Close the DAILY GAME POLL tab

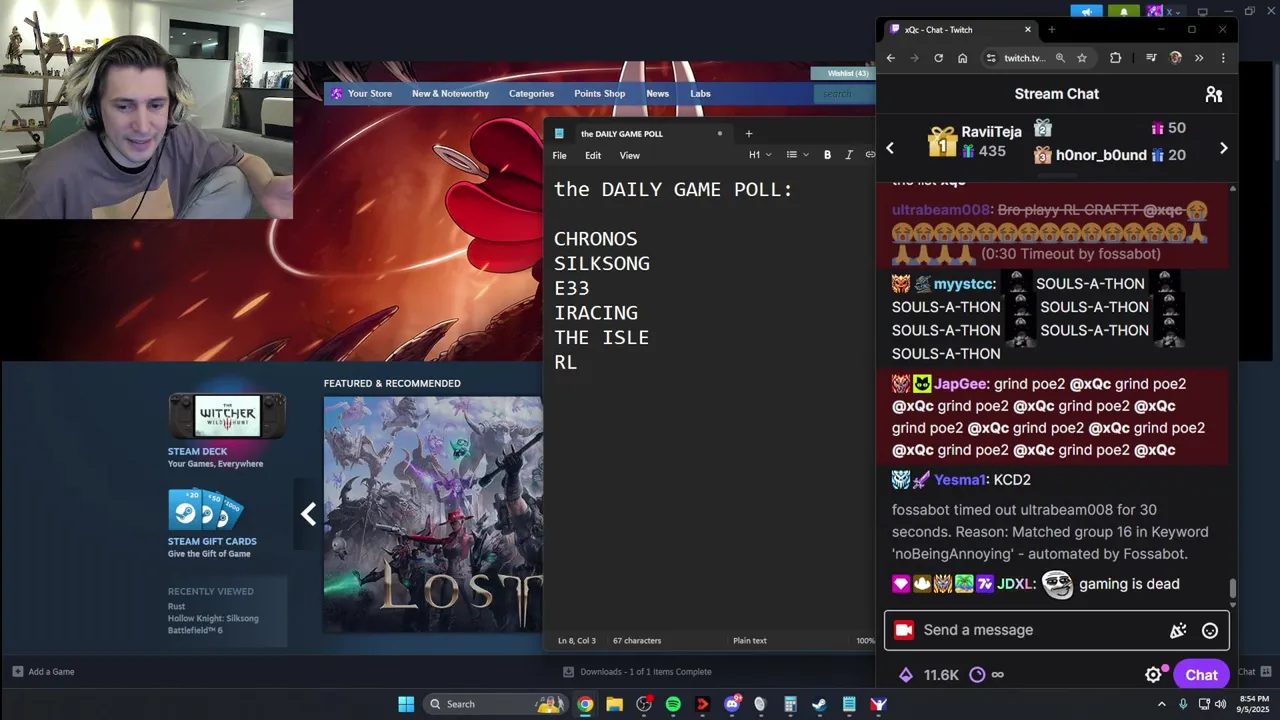click(719, 133)
